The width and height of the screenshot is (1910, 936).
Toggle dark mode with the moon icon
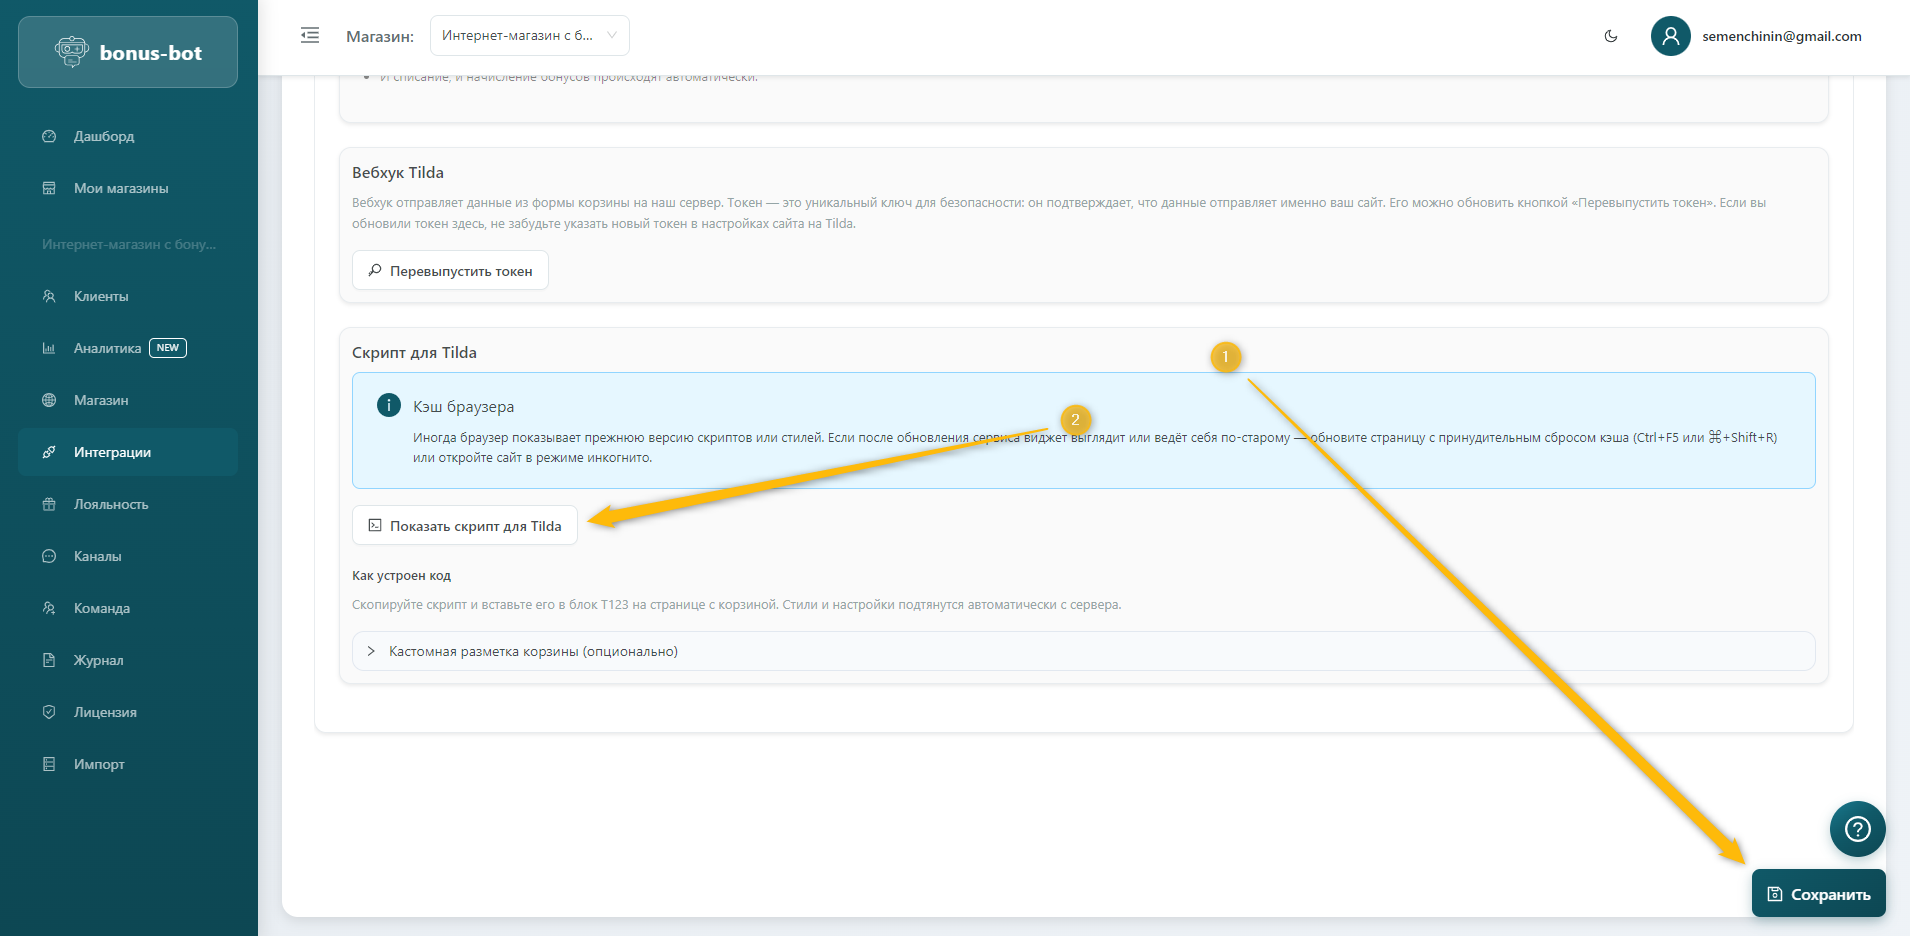click(1610, 36)
